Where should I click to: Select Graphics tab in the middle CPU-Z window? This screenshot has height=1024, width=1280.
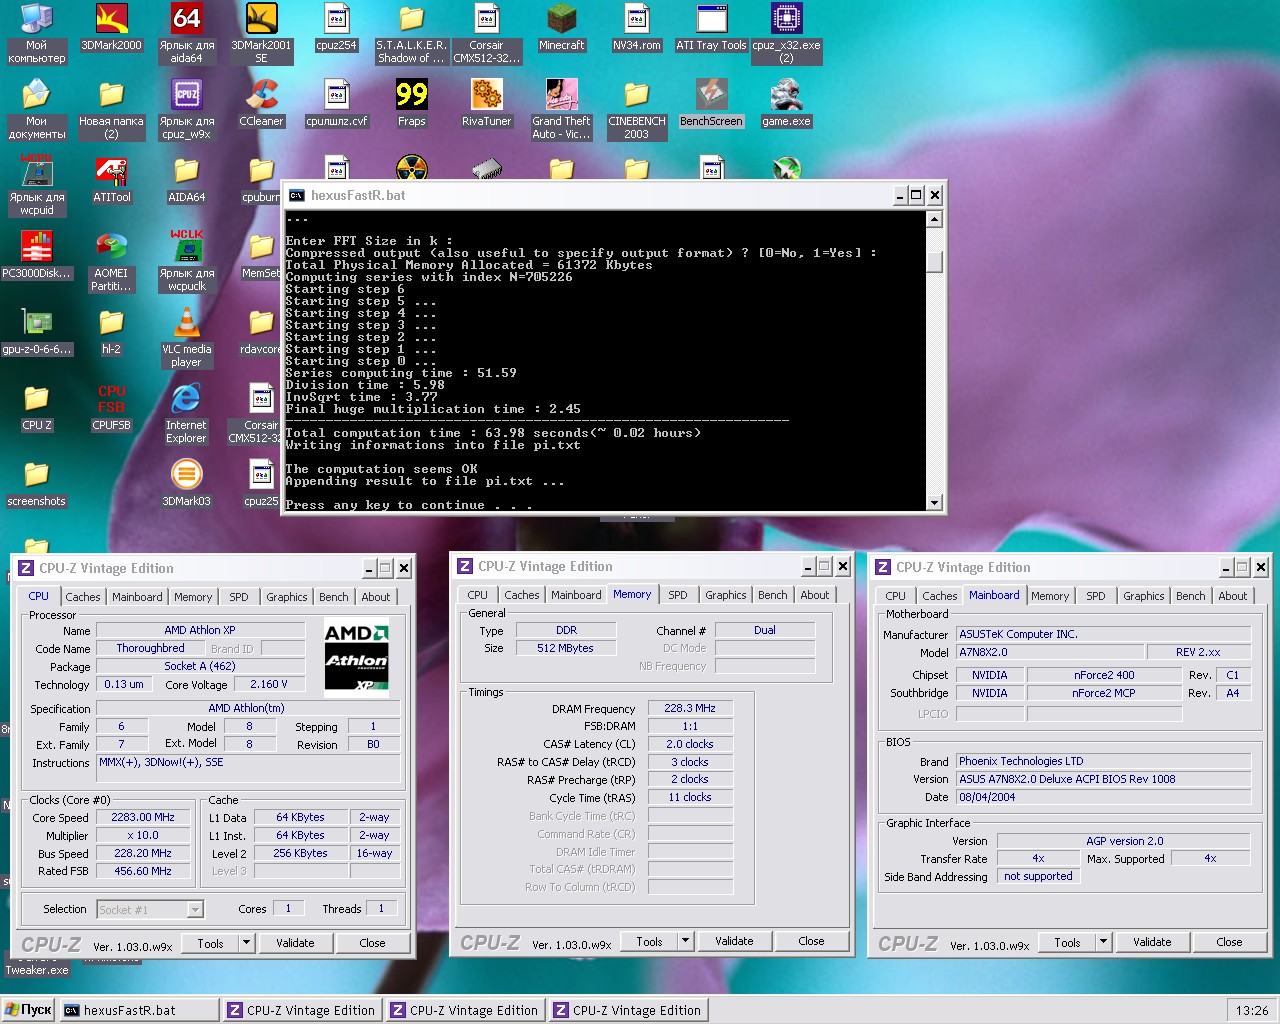[x=726, y=595]
